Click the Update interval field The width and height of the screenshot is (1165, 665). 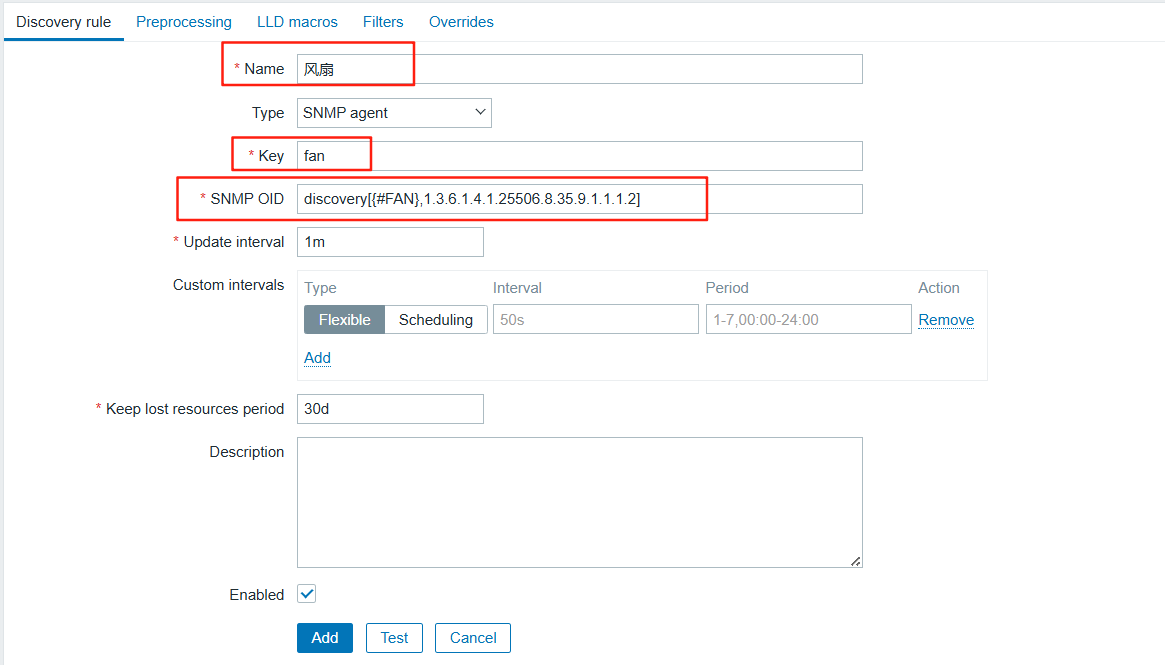pos(390,242)
